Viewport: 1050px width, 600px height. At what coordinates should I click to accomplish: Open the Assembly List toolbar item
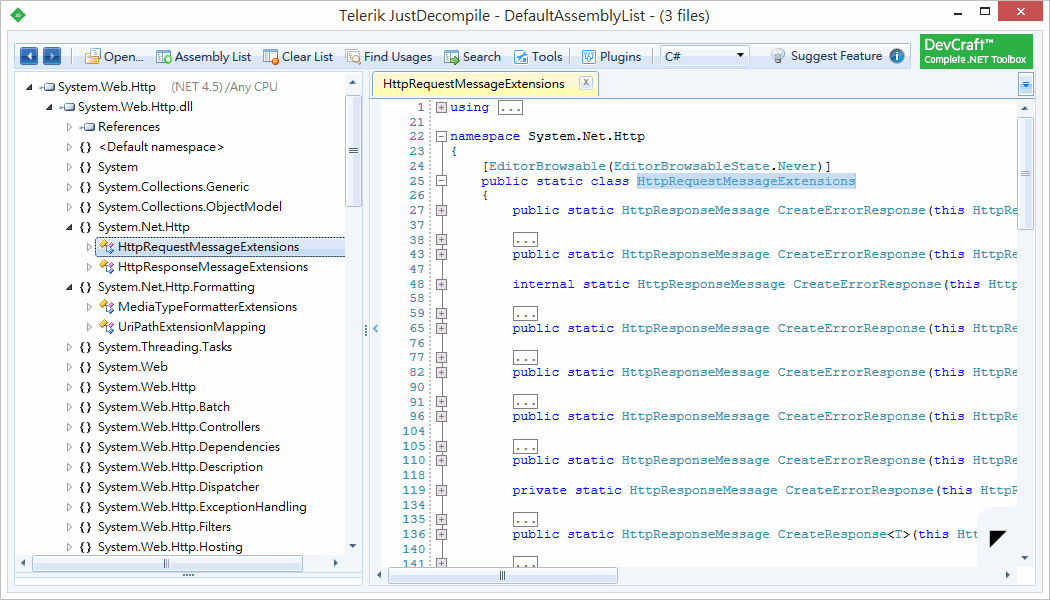click(204, 57)
